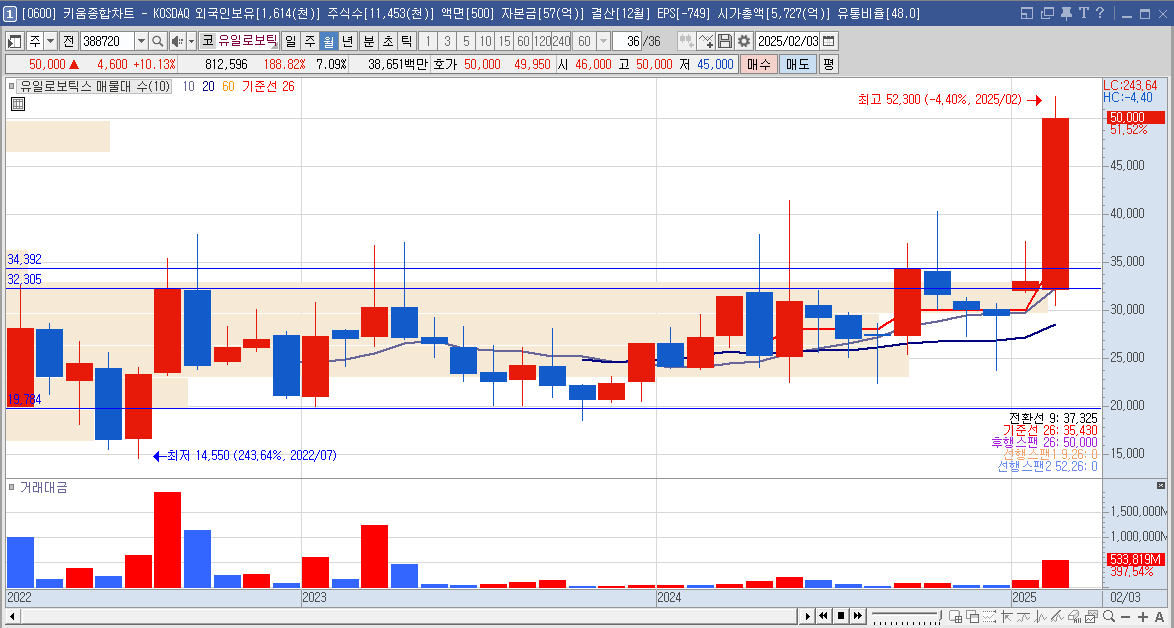1174x628 pixels.
Task: Click the stop square playback button
Action: [841, 616]
